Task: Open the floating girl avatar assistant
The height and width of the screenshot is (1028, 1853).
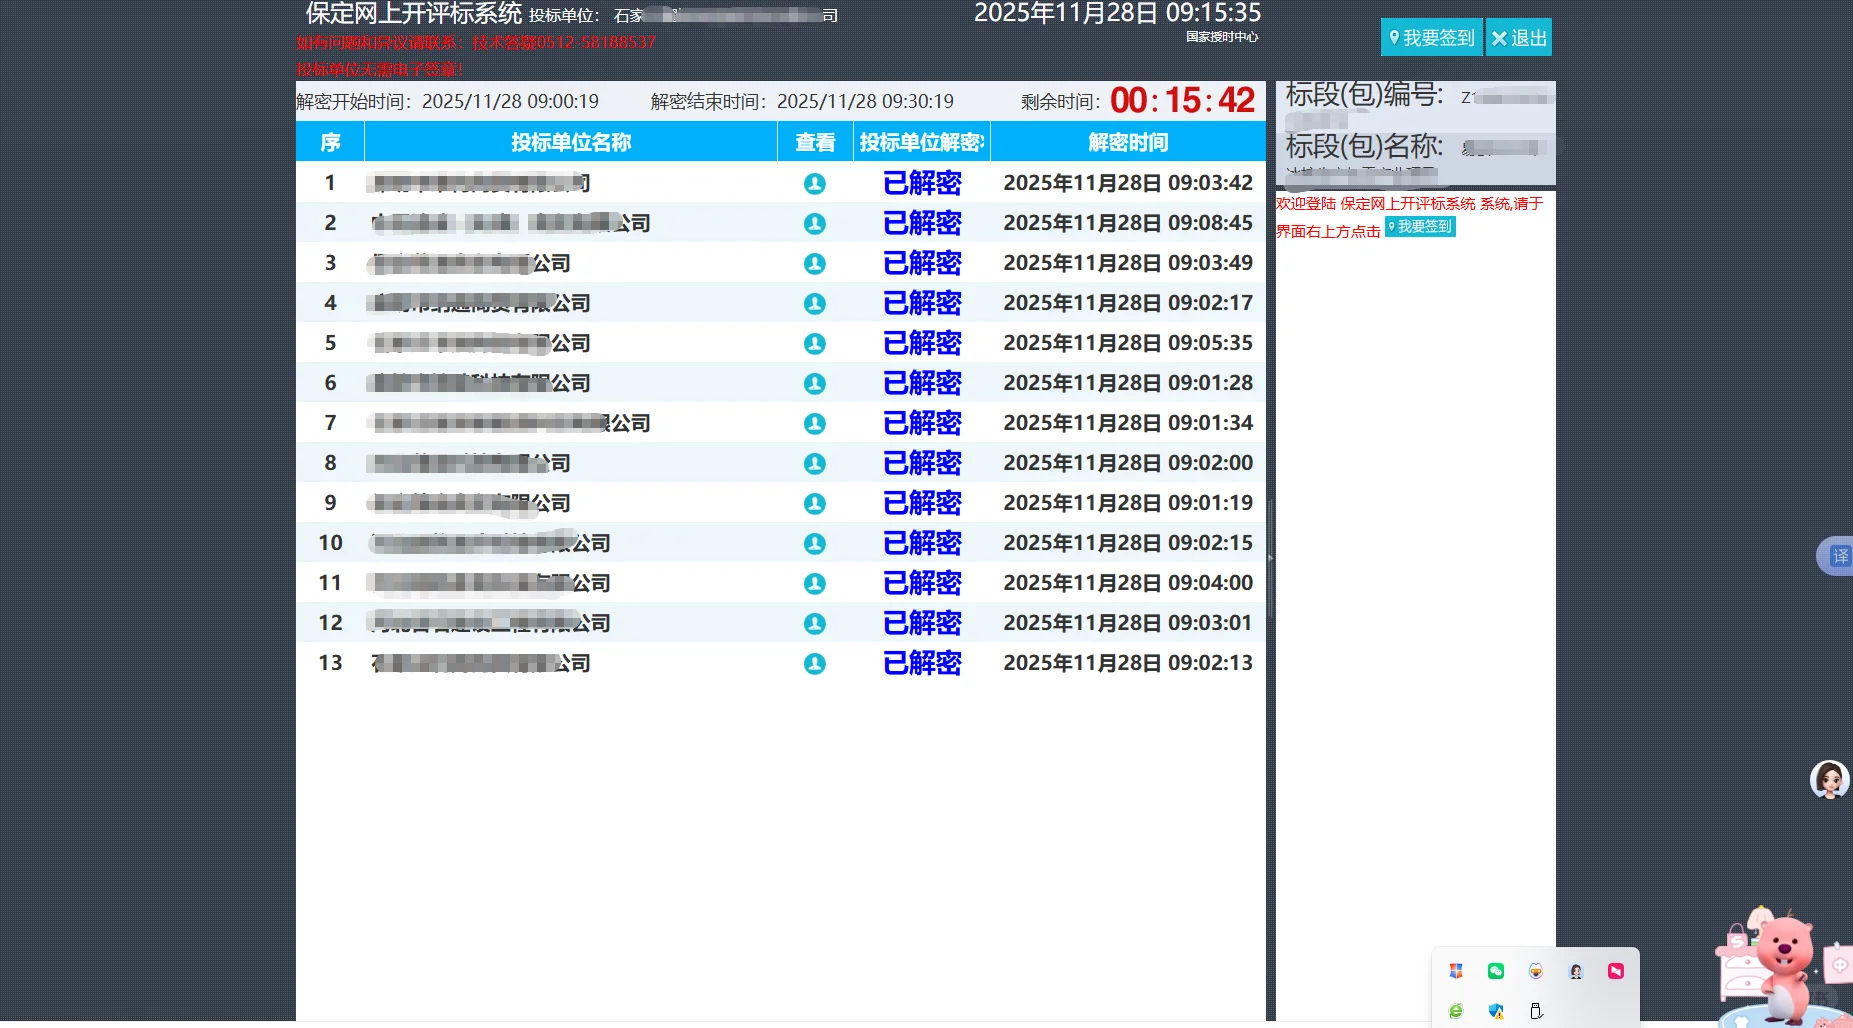Action: tap(1830, 780)
